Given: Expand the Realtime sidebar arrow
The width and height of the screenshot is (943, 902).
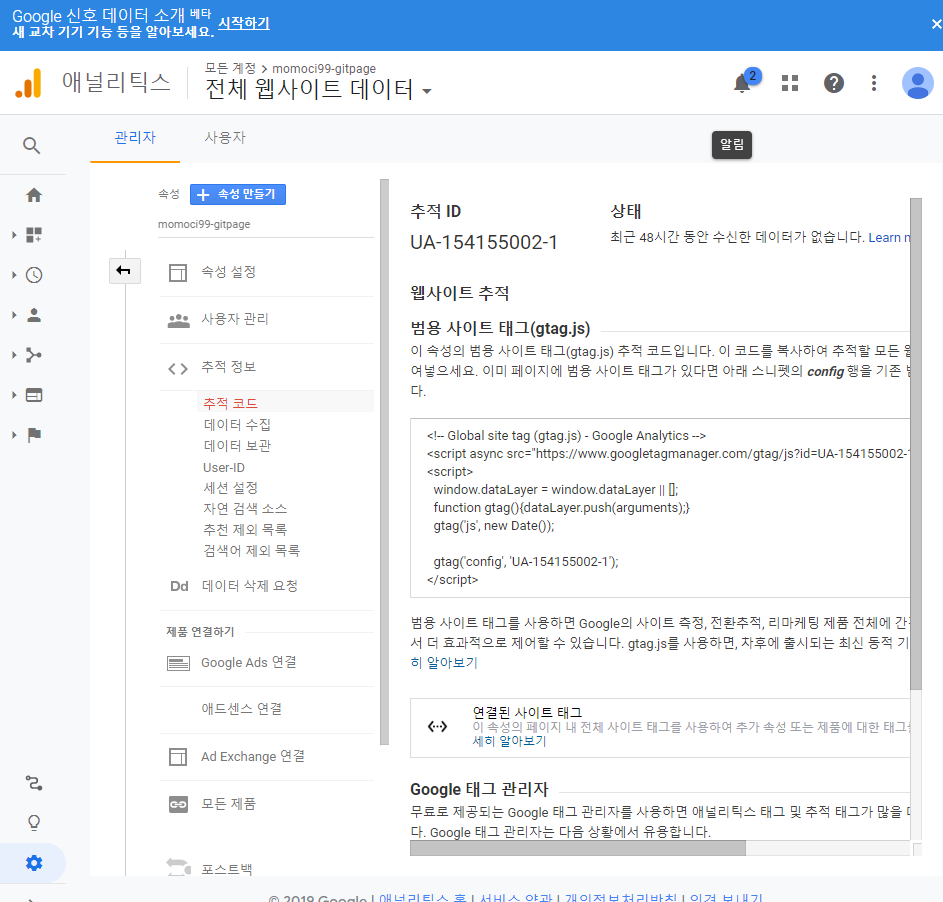Looking at the screenshot, I should (14, 275).
